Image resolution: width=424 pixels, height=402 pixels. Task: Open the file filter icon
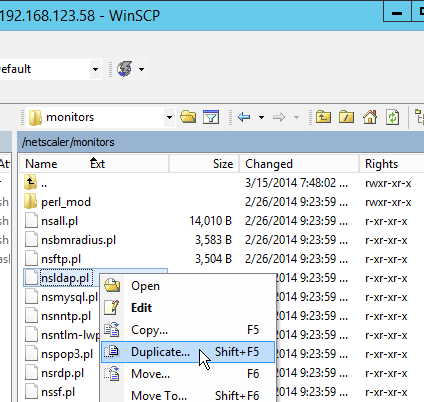click(211, 117)
